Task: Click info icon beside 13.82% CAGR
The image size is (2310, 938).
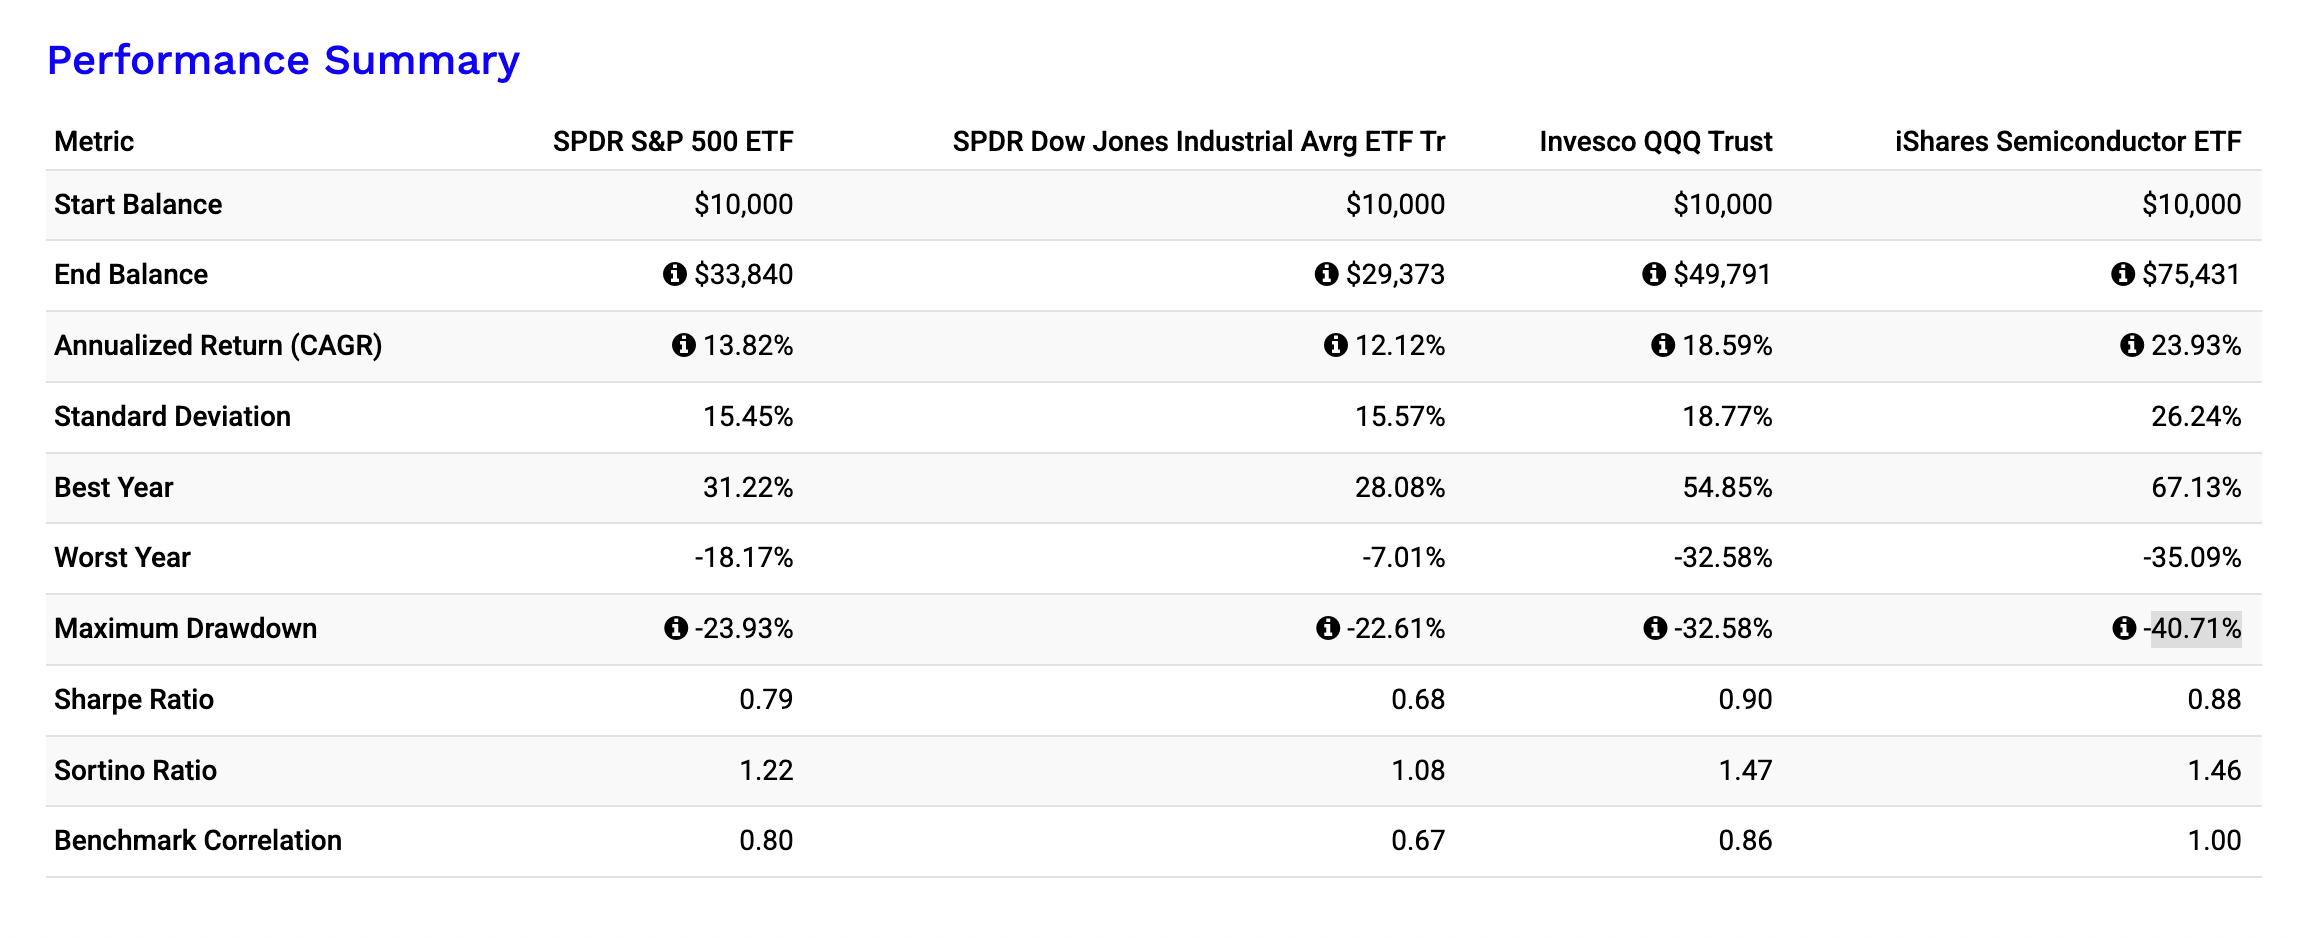Action: point(684,345)
